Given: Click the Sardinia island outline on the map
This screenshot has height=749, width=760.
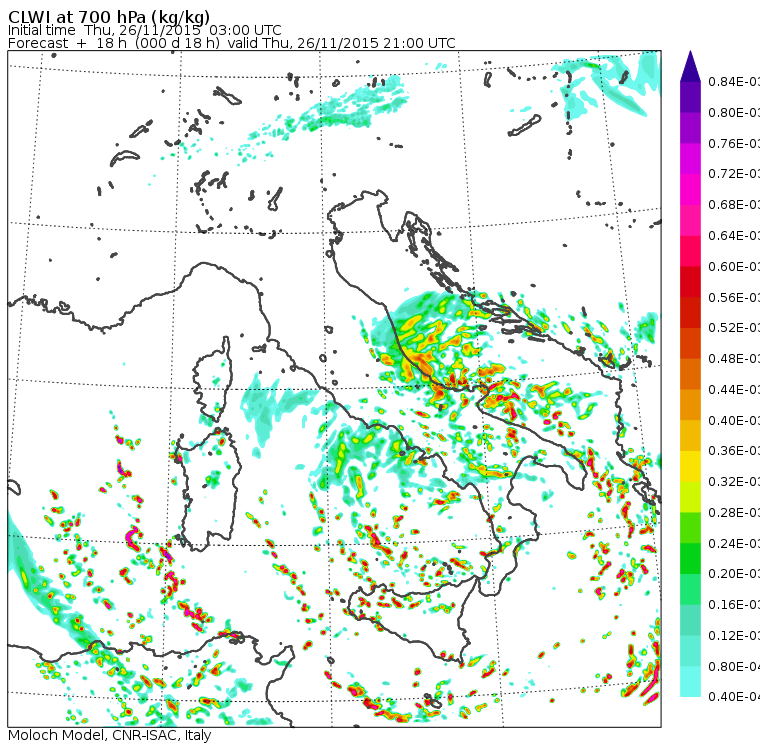Looking at the screenshot, I should 208,490.
